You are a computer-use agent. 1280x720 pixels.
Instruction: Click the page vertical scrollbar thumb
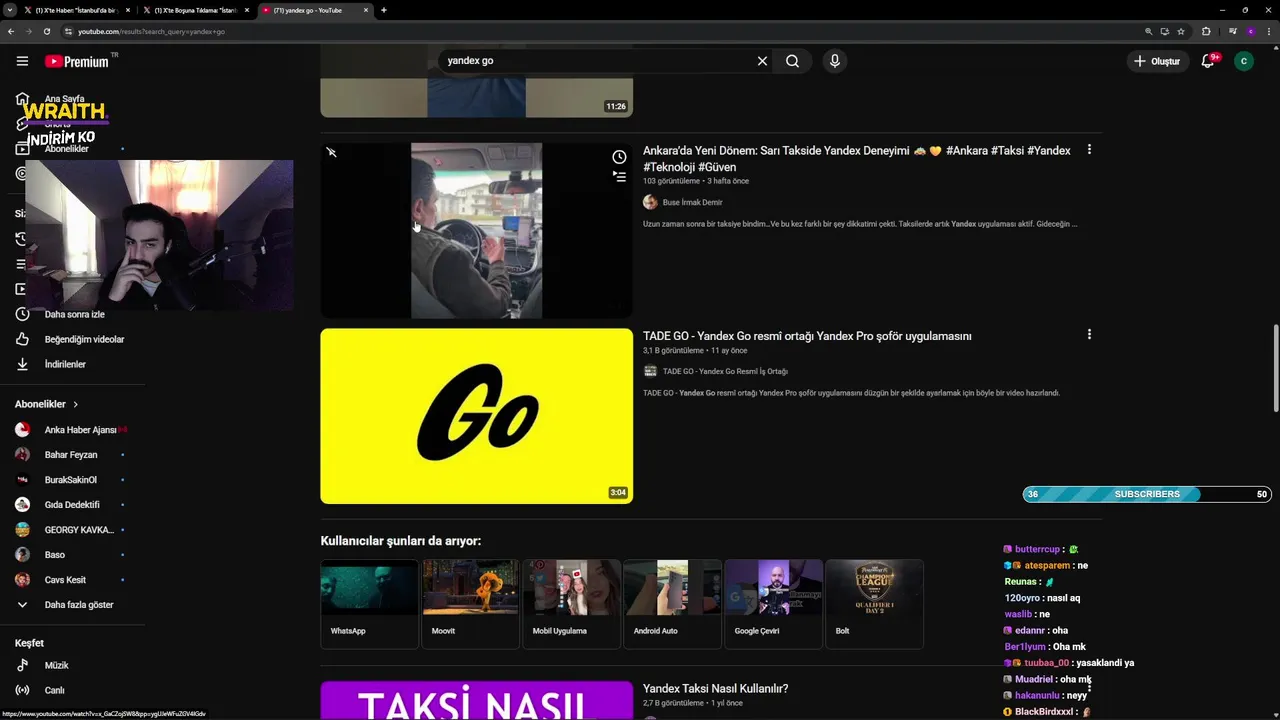click(x=1275, y=367)
